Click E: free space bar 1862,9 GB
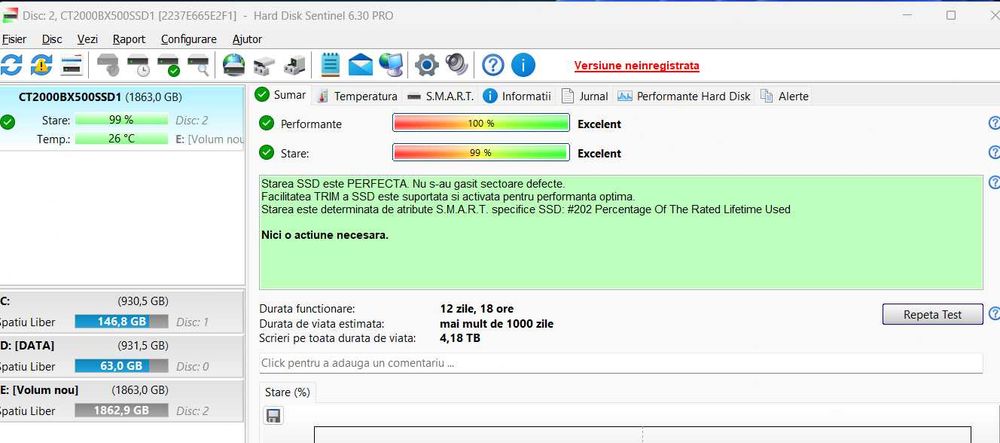The width and height of the screenshot is (1000, 443). 121,410
